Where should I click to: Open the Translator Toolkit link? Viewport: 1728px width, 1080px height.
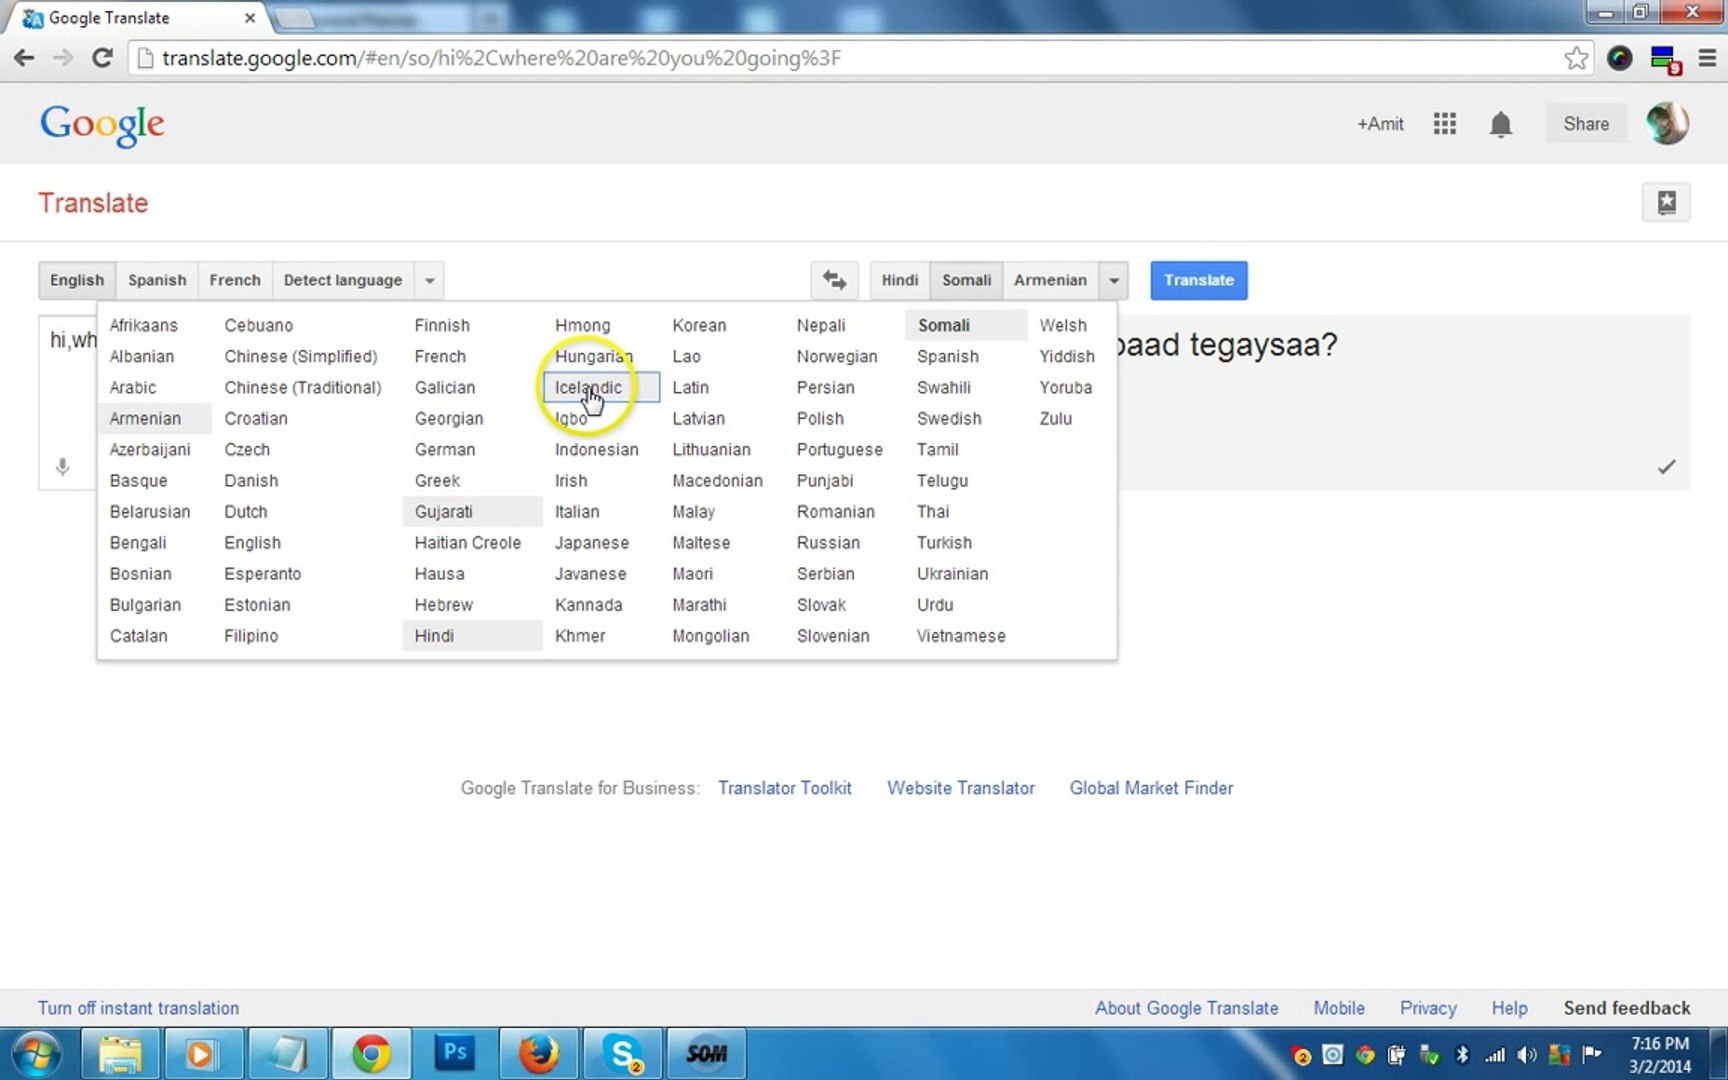[784, 788]
